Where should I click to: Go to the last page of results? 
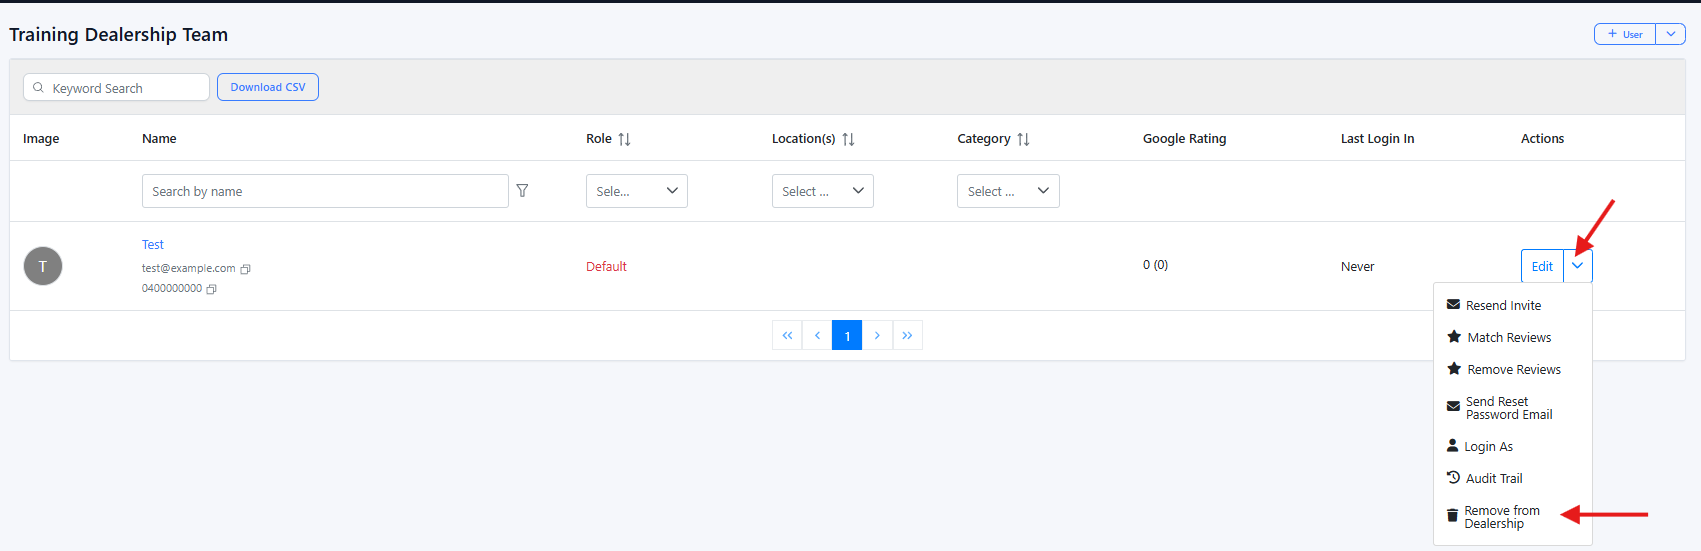[907, 335]
